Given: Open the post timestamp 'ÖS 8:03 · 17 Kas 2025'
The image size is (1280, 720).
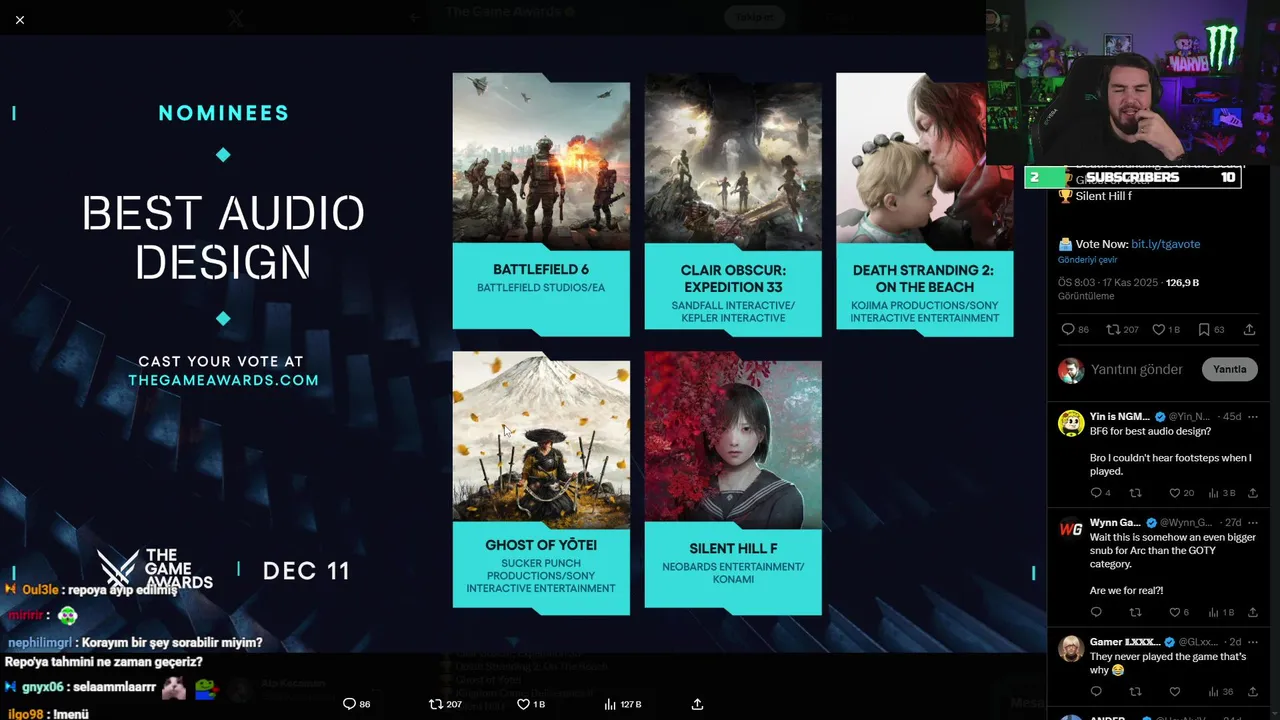Looking at the screenshot, I should pos(1108,283).
